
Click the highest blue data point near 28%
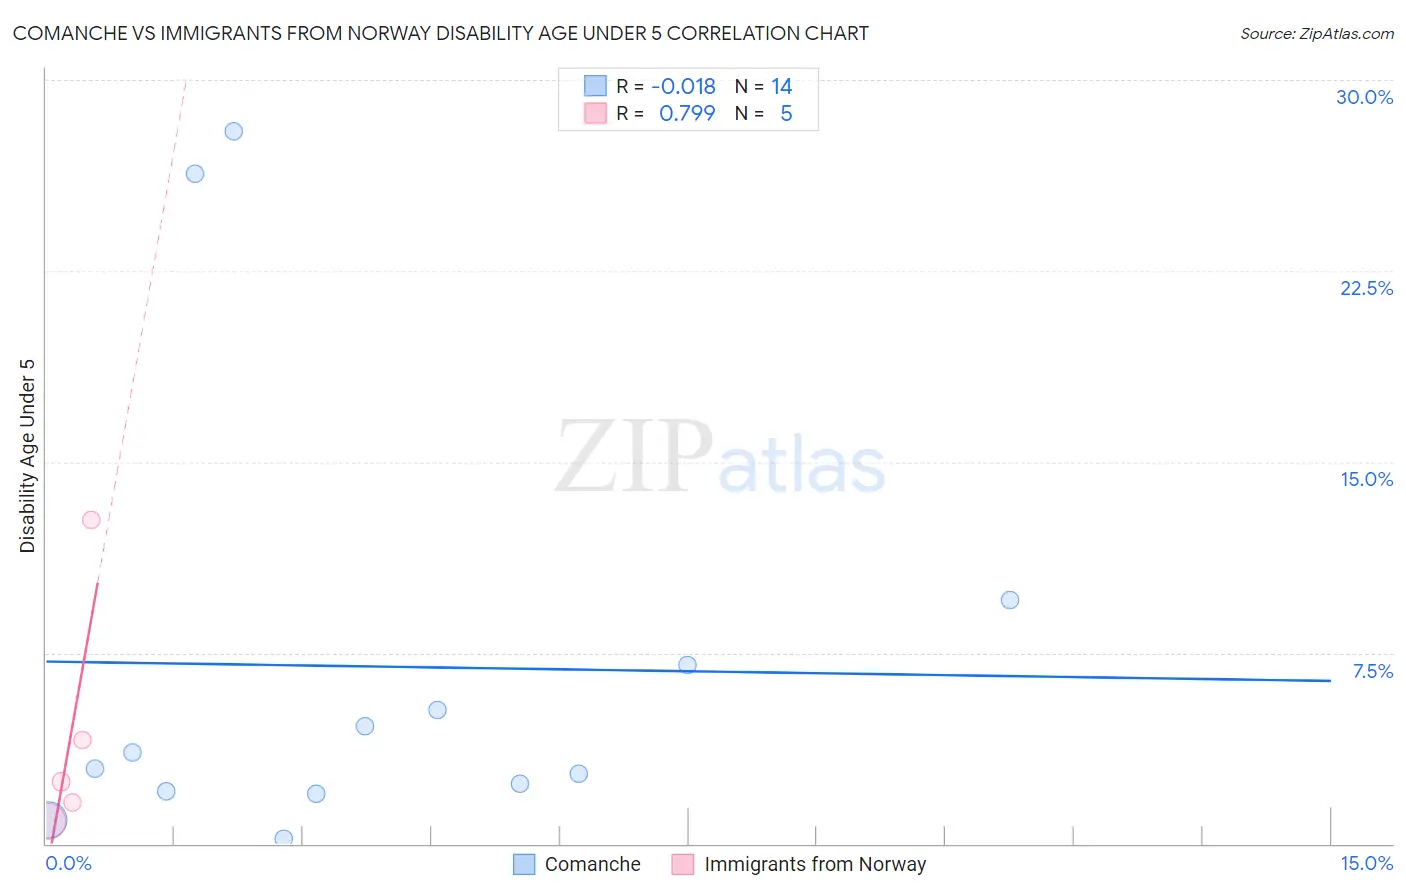[x=234, y=131]
